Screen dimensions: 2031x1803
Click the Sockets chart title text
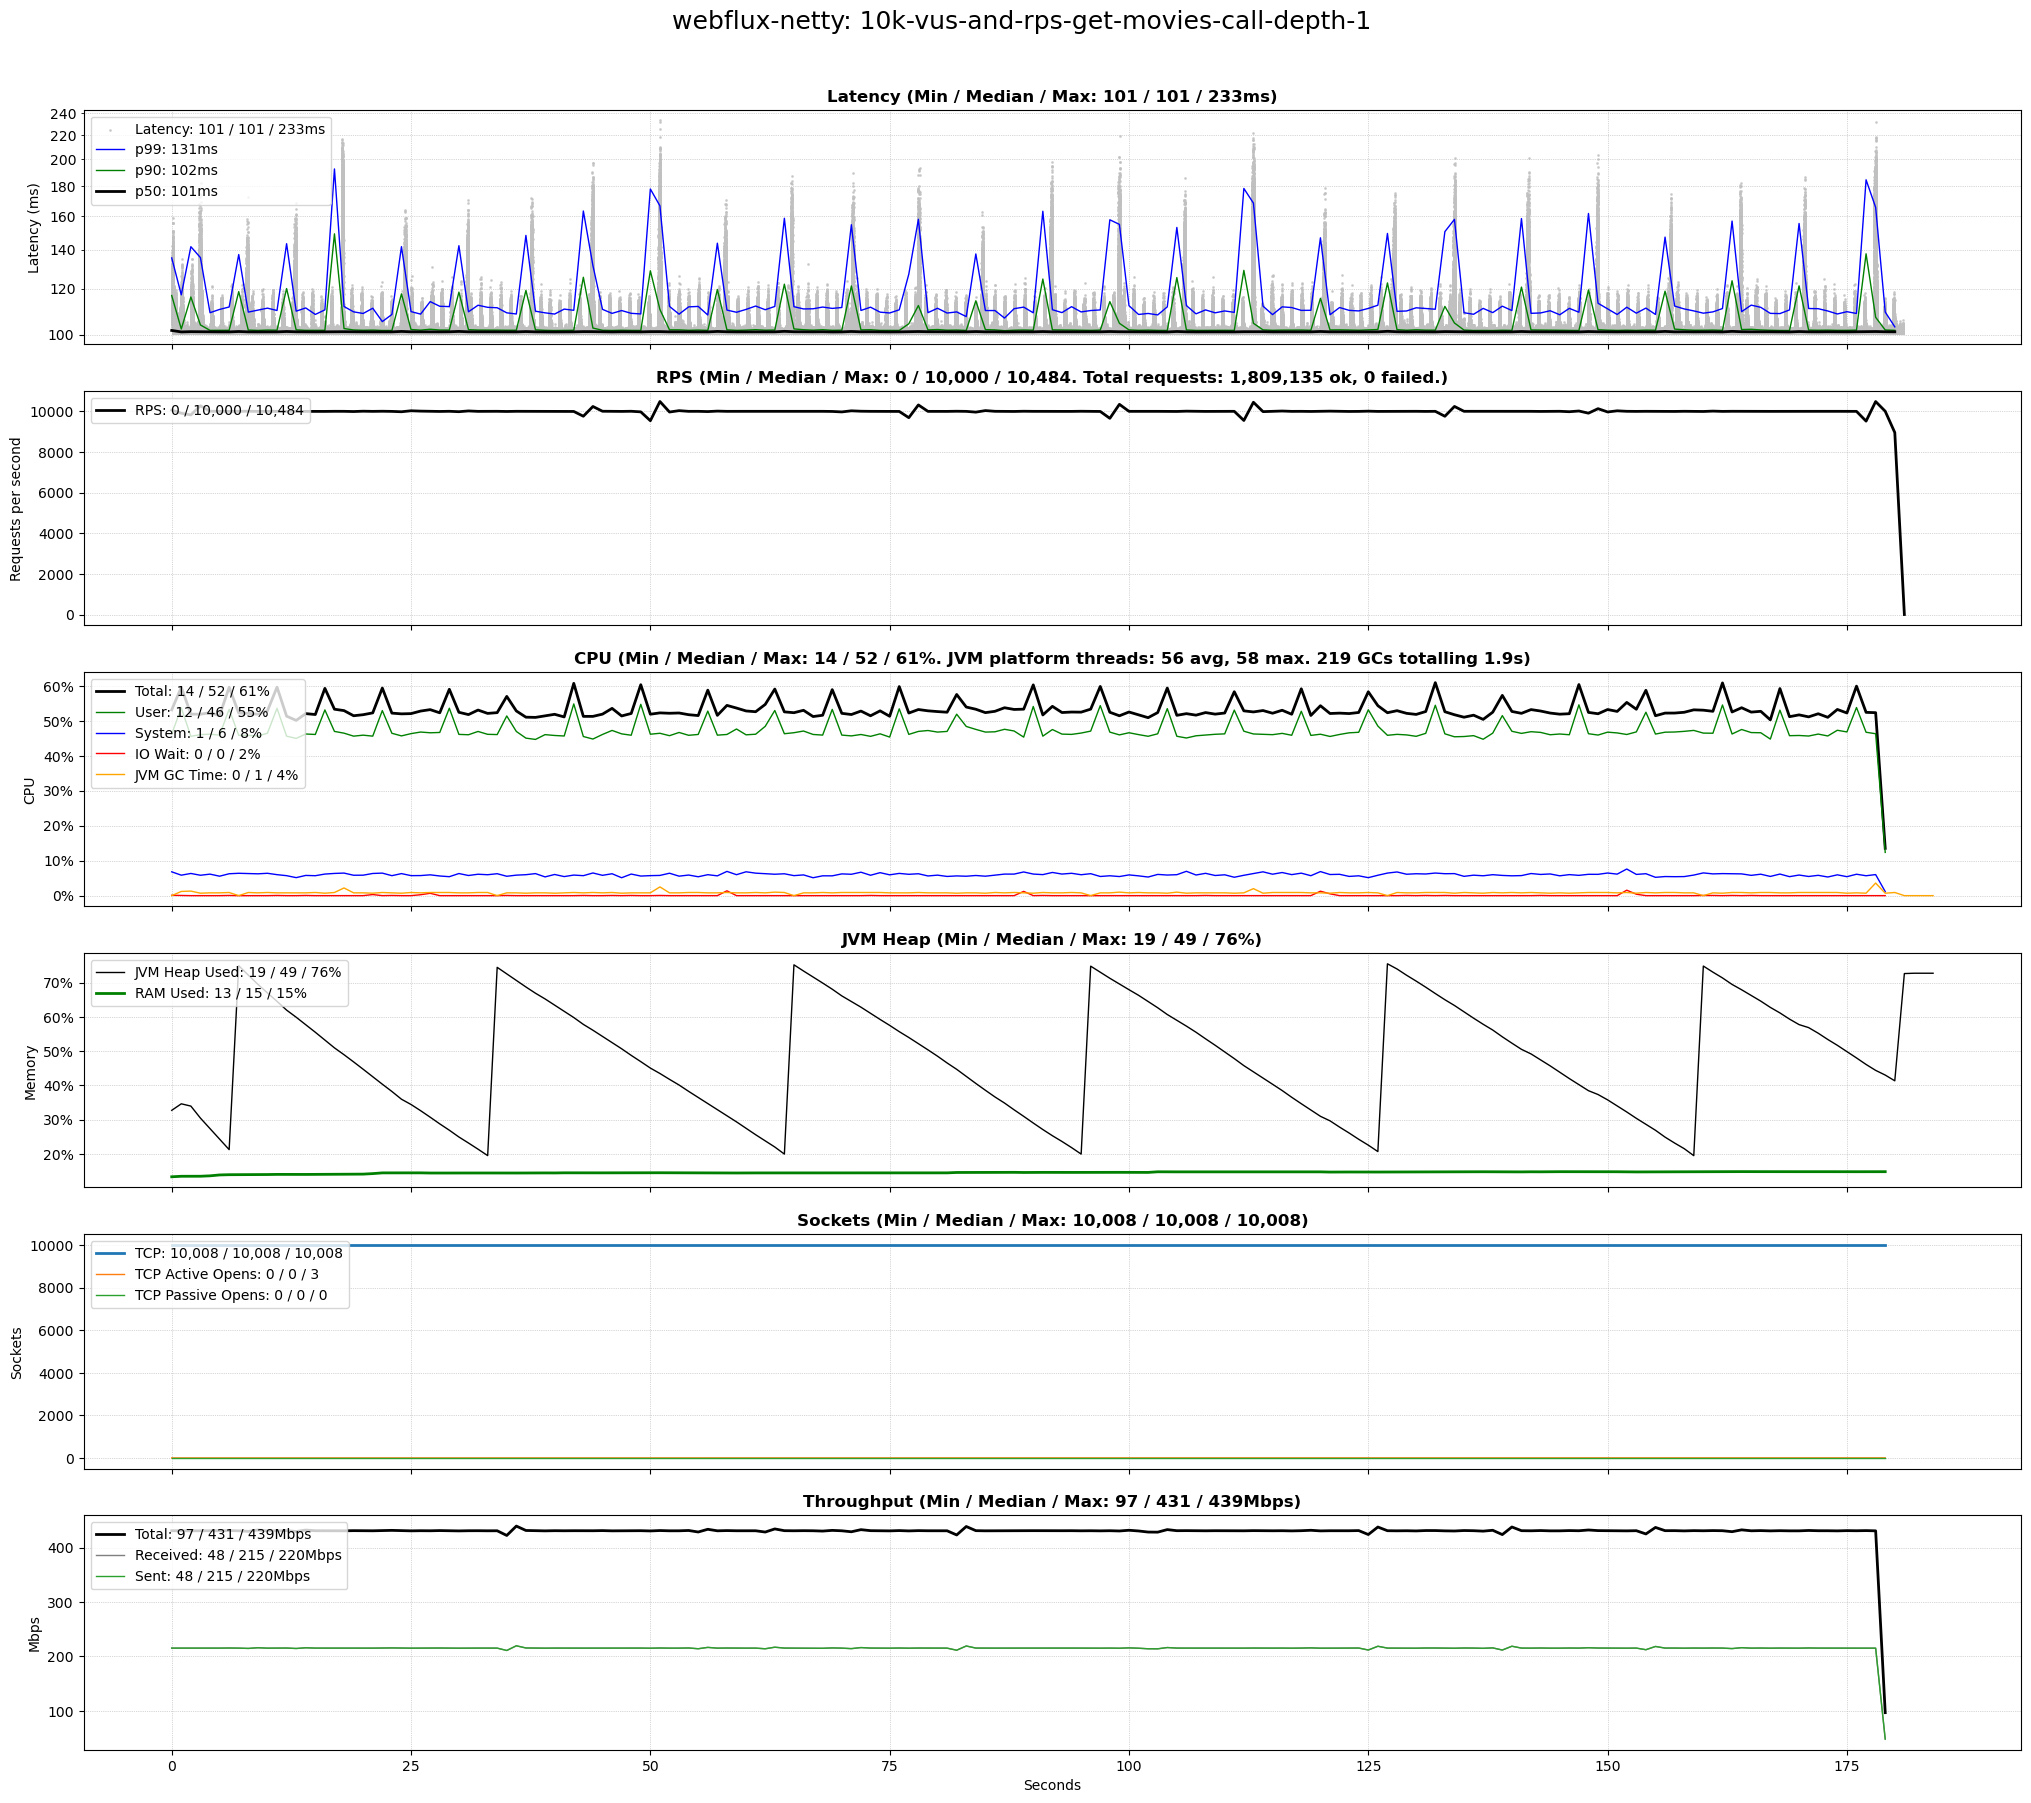pos(1051,1220)
